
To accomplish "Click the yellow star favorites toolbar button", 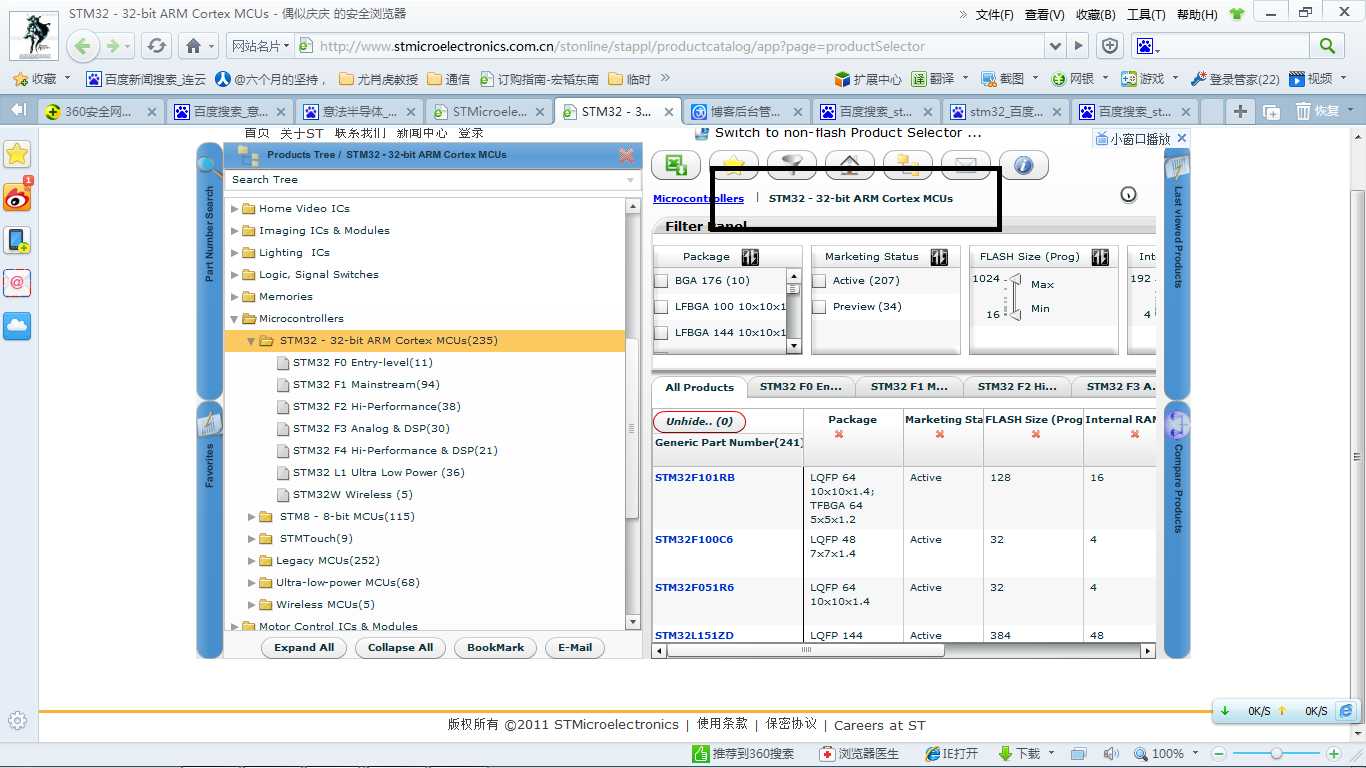I will (x=734, y=165).
